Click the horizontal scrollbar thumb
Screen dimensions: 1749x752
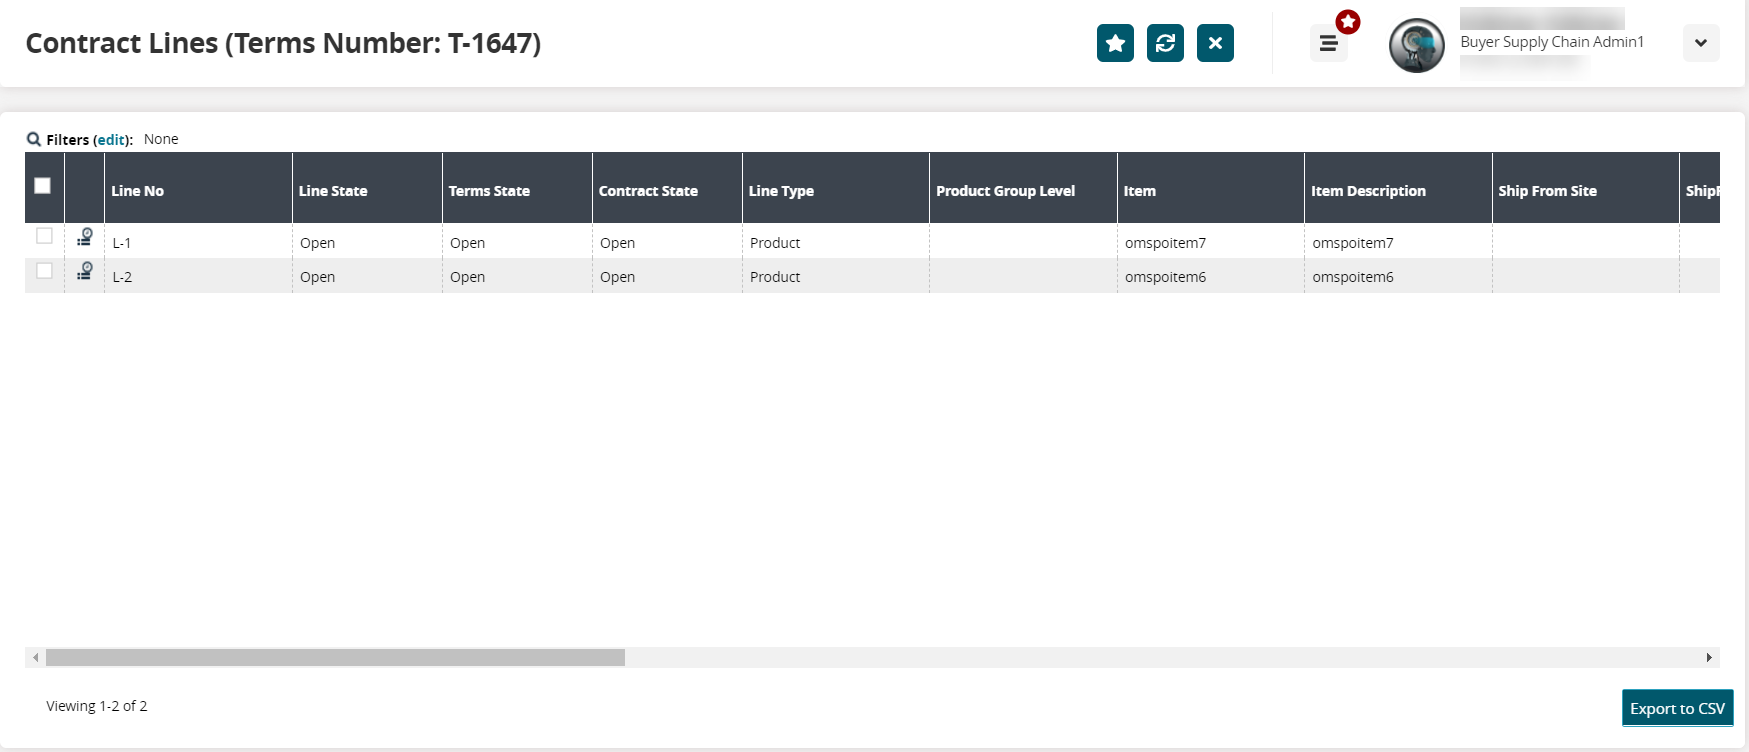point(335,657)
